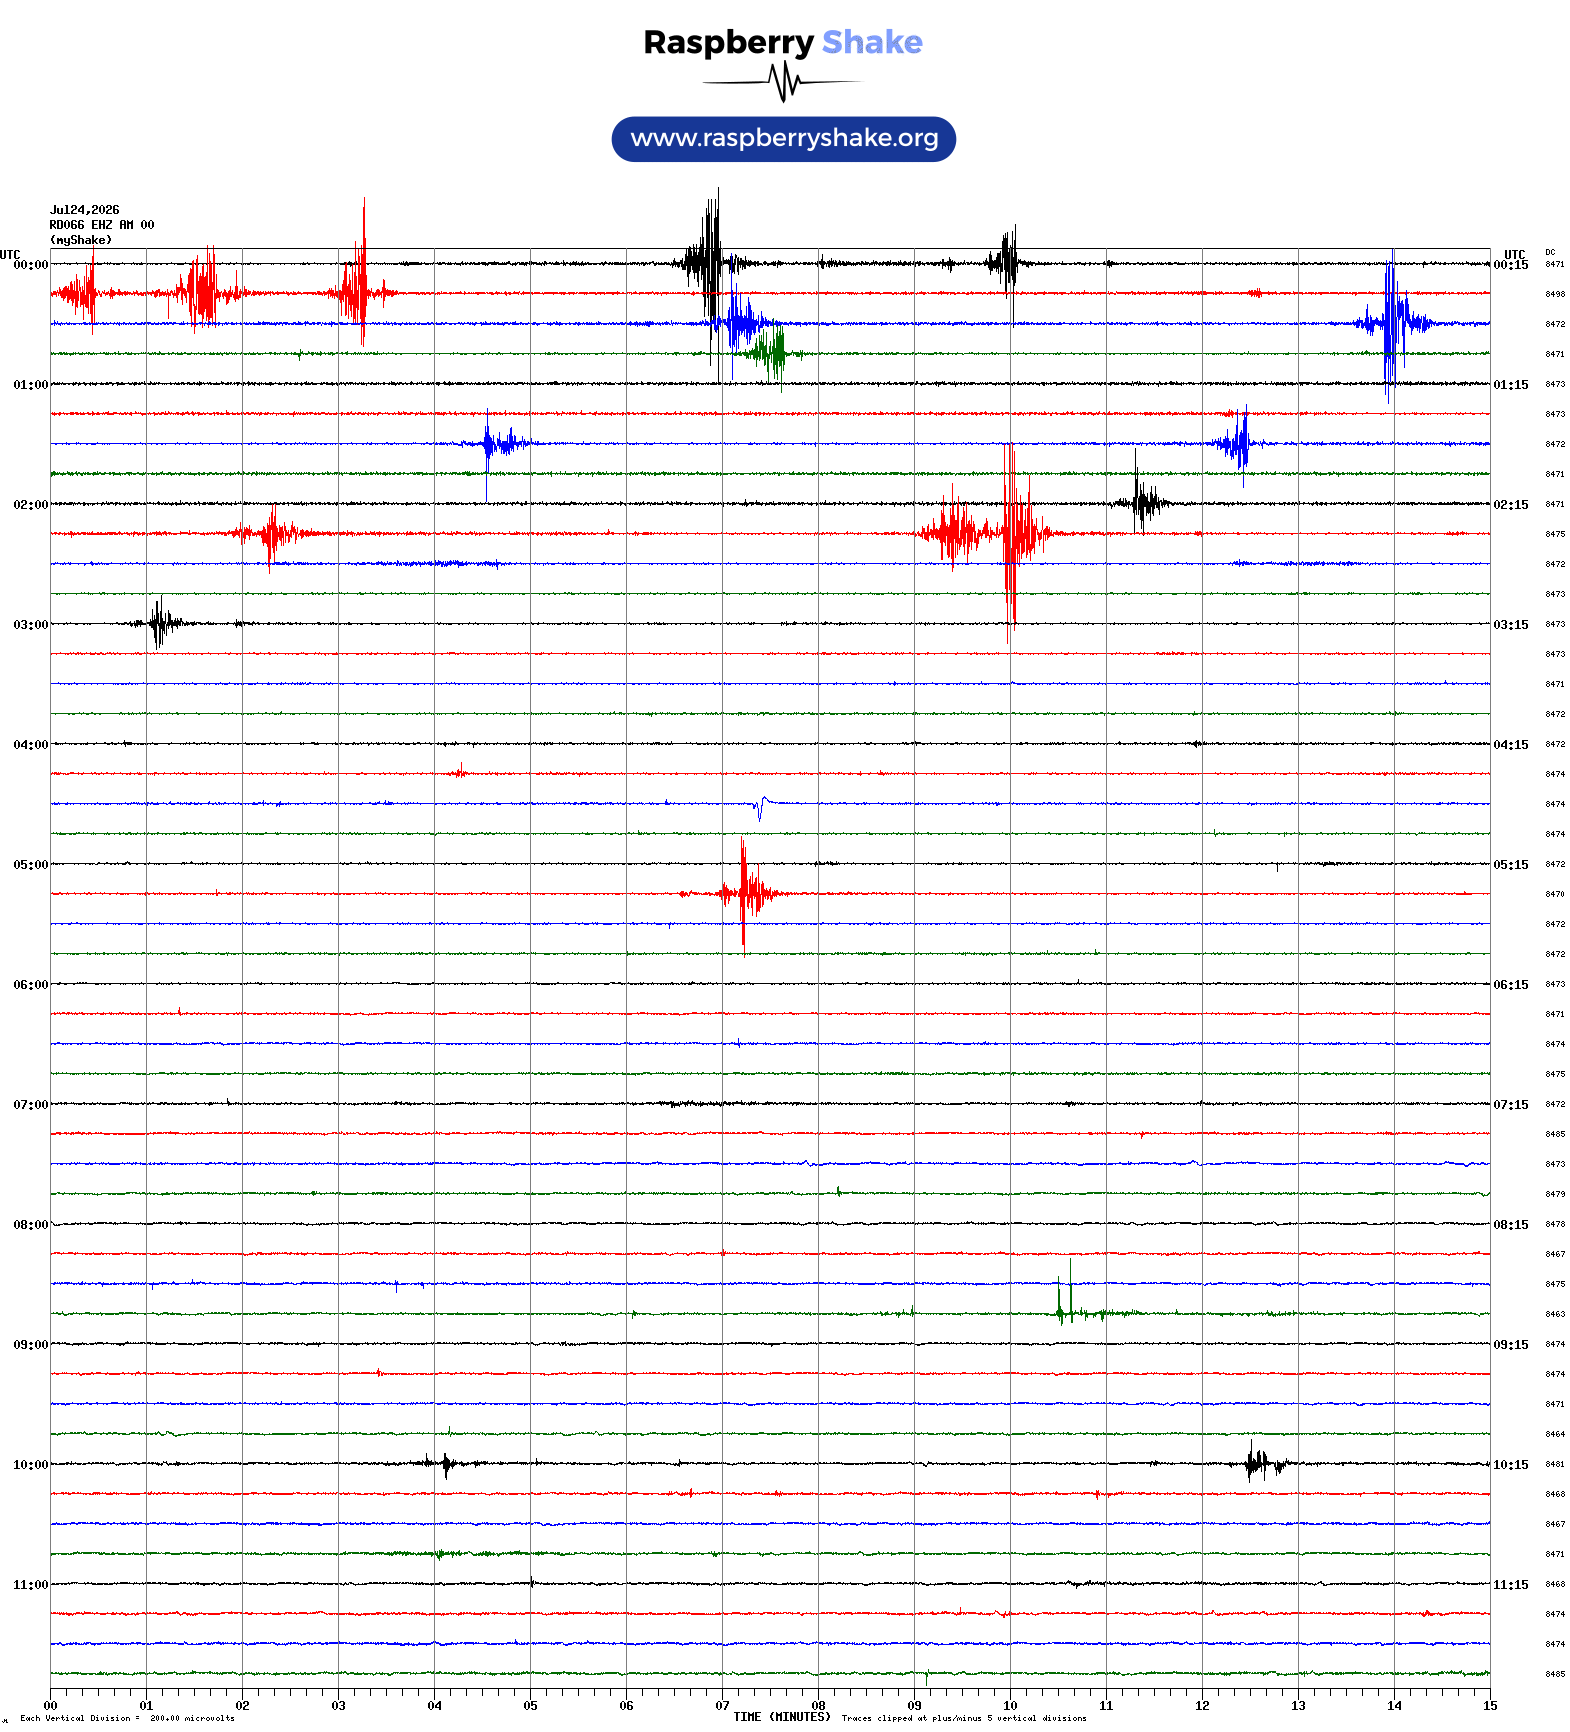The width and height of the screenshot is (1570, 1732).
Task: Select the 10:00 hour label
Action: [31, 1465]
